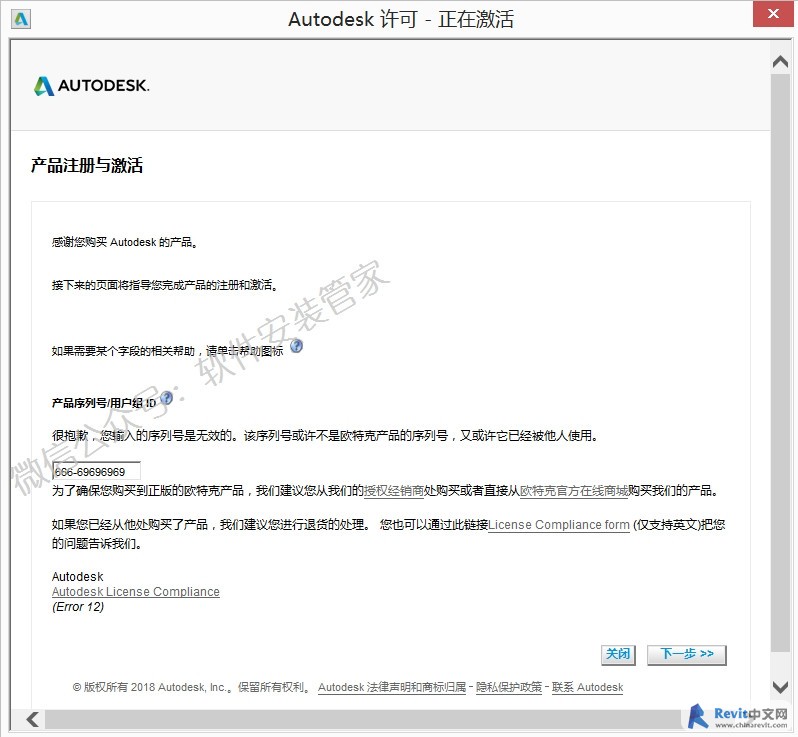
Task: Click the Autodesk app icon in title bar
Action: (21, 19)
